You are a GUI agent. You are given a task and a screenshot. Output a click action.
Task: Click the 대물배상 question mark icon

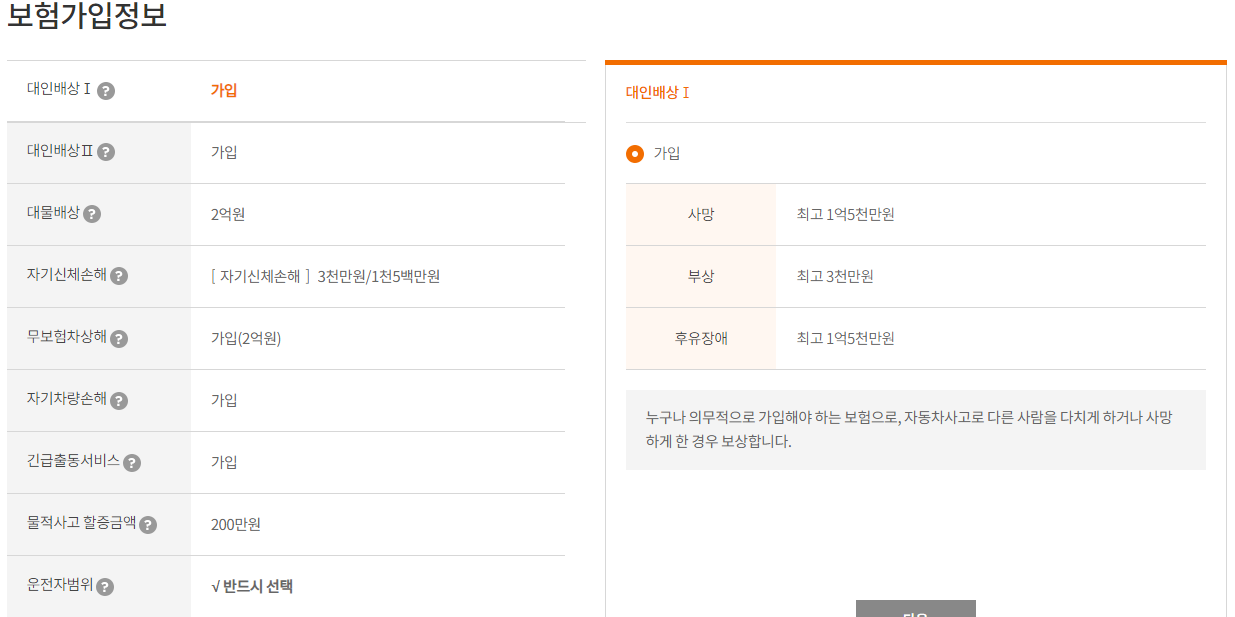pos(92,214)
